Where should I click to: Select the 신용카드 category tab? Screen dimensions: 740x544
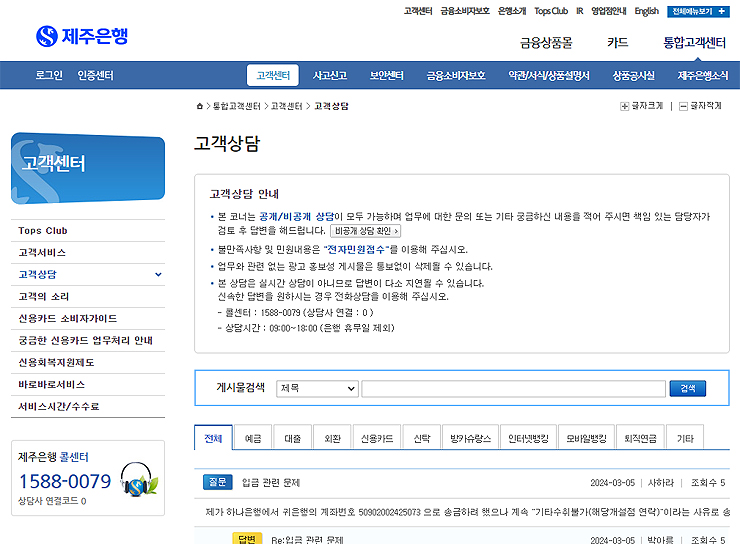point(377,438)
